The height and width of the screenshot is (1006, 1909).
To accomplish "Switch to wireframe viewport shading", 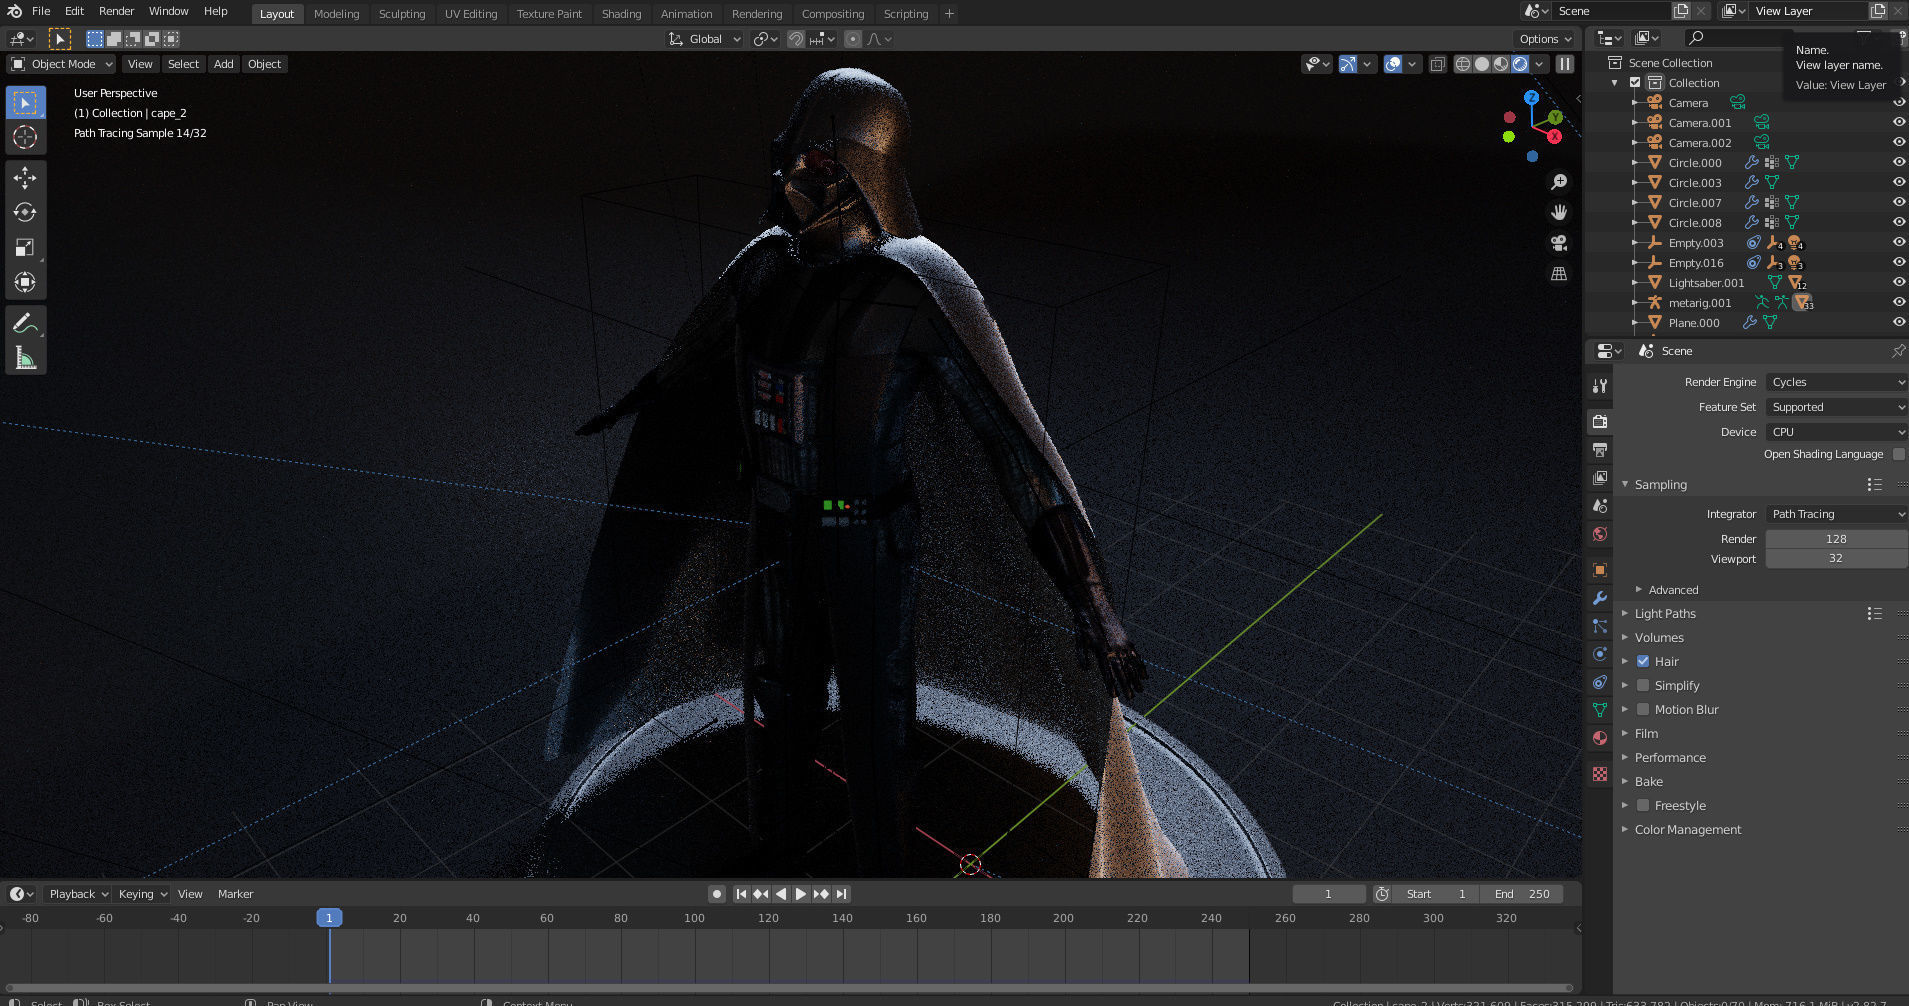I will (1463, 64).
